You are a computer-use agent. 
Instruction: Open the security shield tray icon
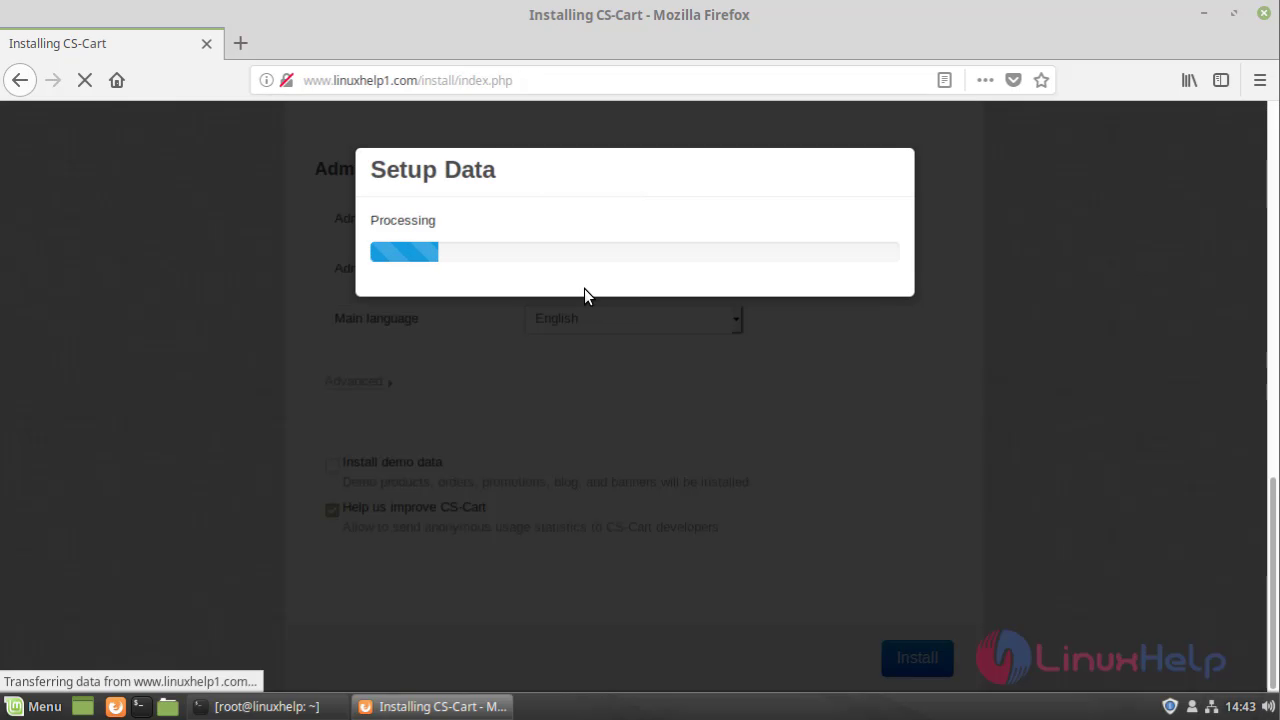coord(1170,706)
